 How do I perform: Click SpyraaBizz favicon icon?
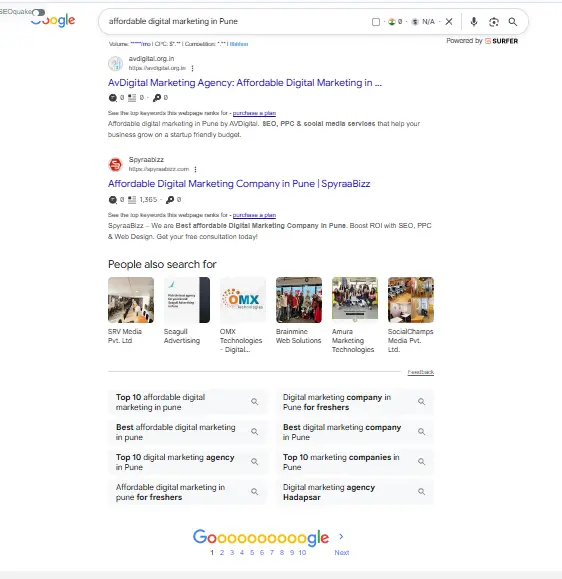coord(115,164)
